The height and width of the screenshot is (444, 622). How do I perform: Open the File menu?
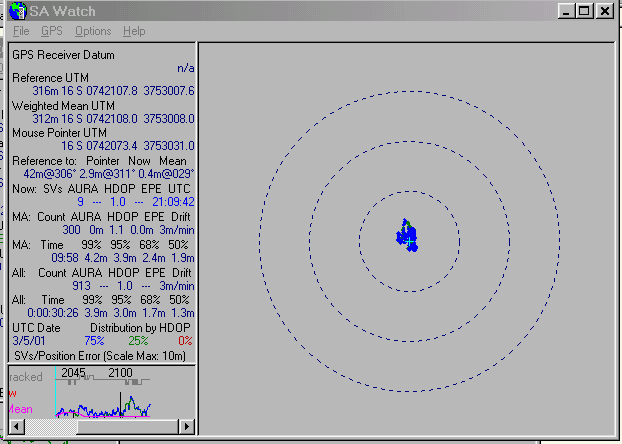click(21, 31)
